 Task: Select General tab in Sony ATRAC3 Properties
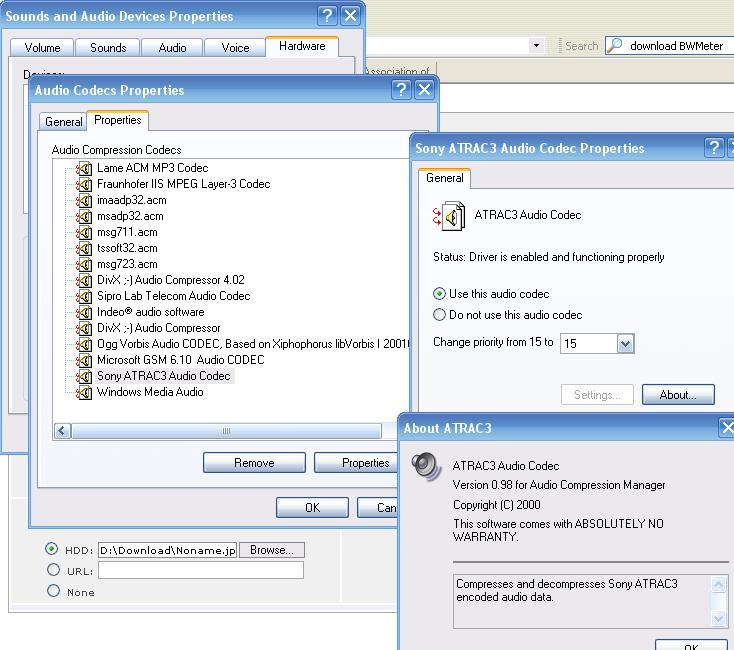click(445, 178)
